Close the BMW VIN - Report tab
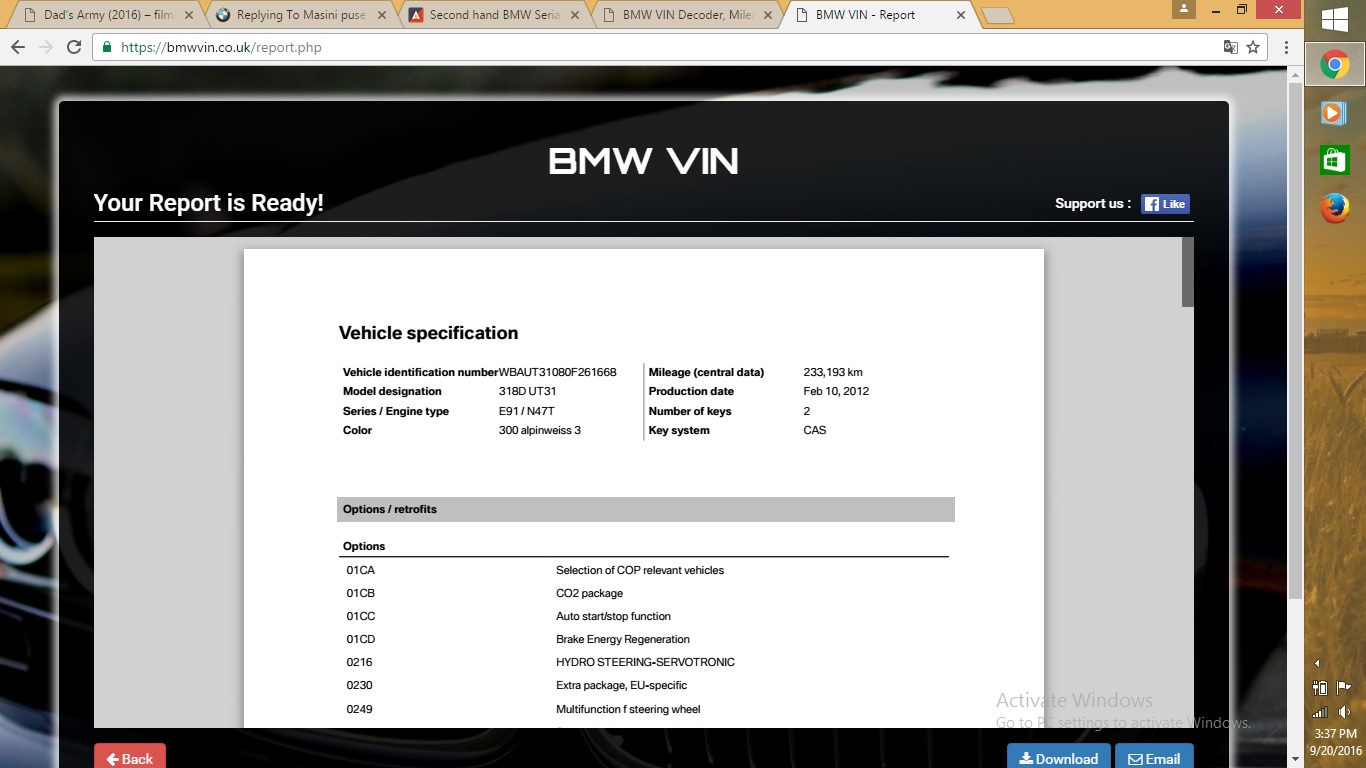 coord(961,15)
